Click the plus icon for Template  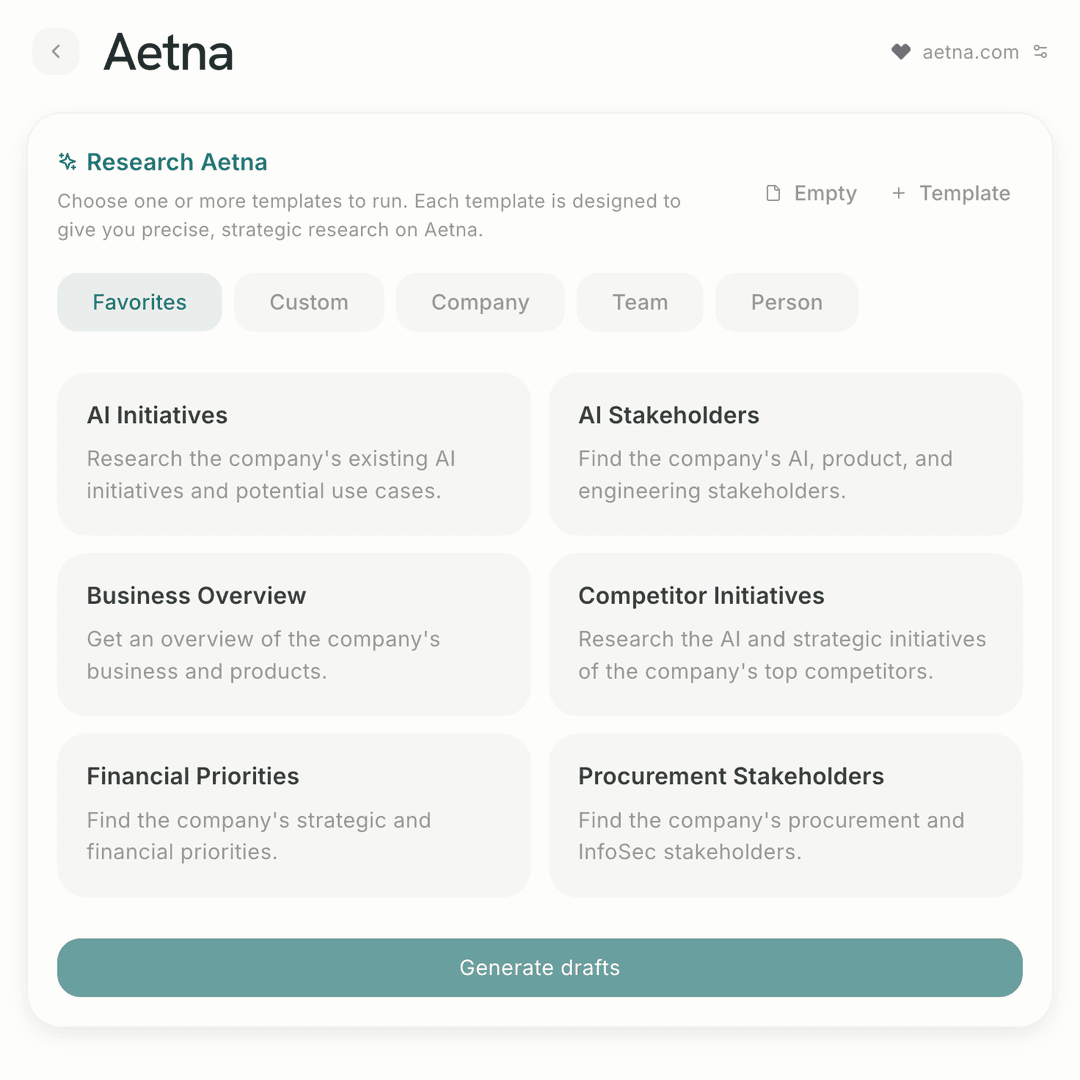(898, 193)
